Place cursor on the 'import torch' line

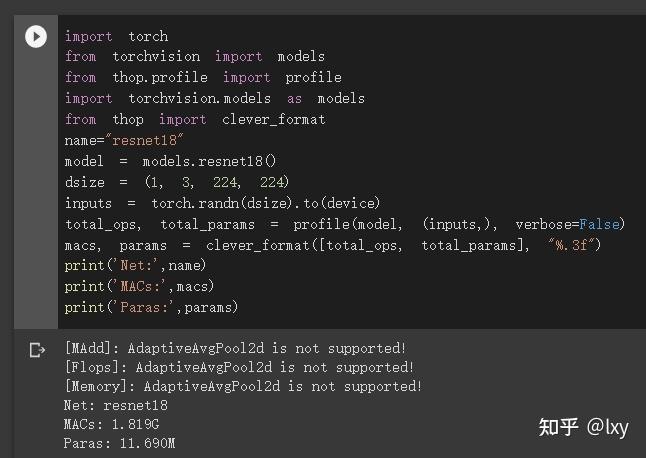pyautogui.click(x=116, y=36)
